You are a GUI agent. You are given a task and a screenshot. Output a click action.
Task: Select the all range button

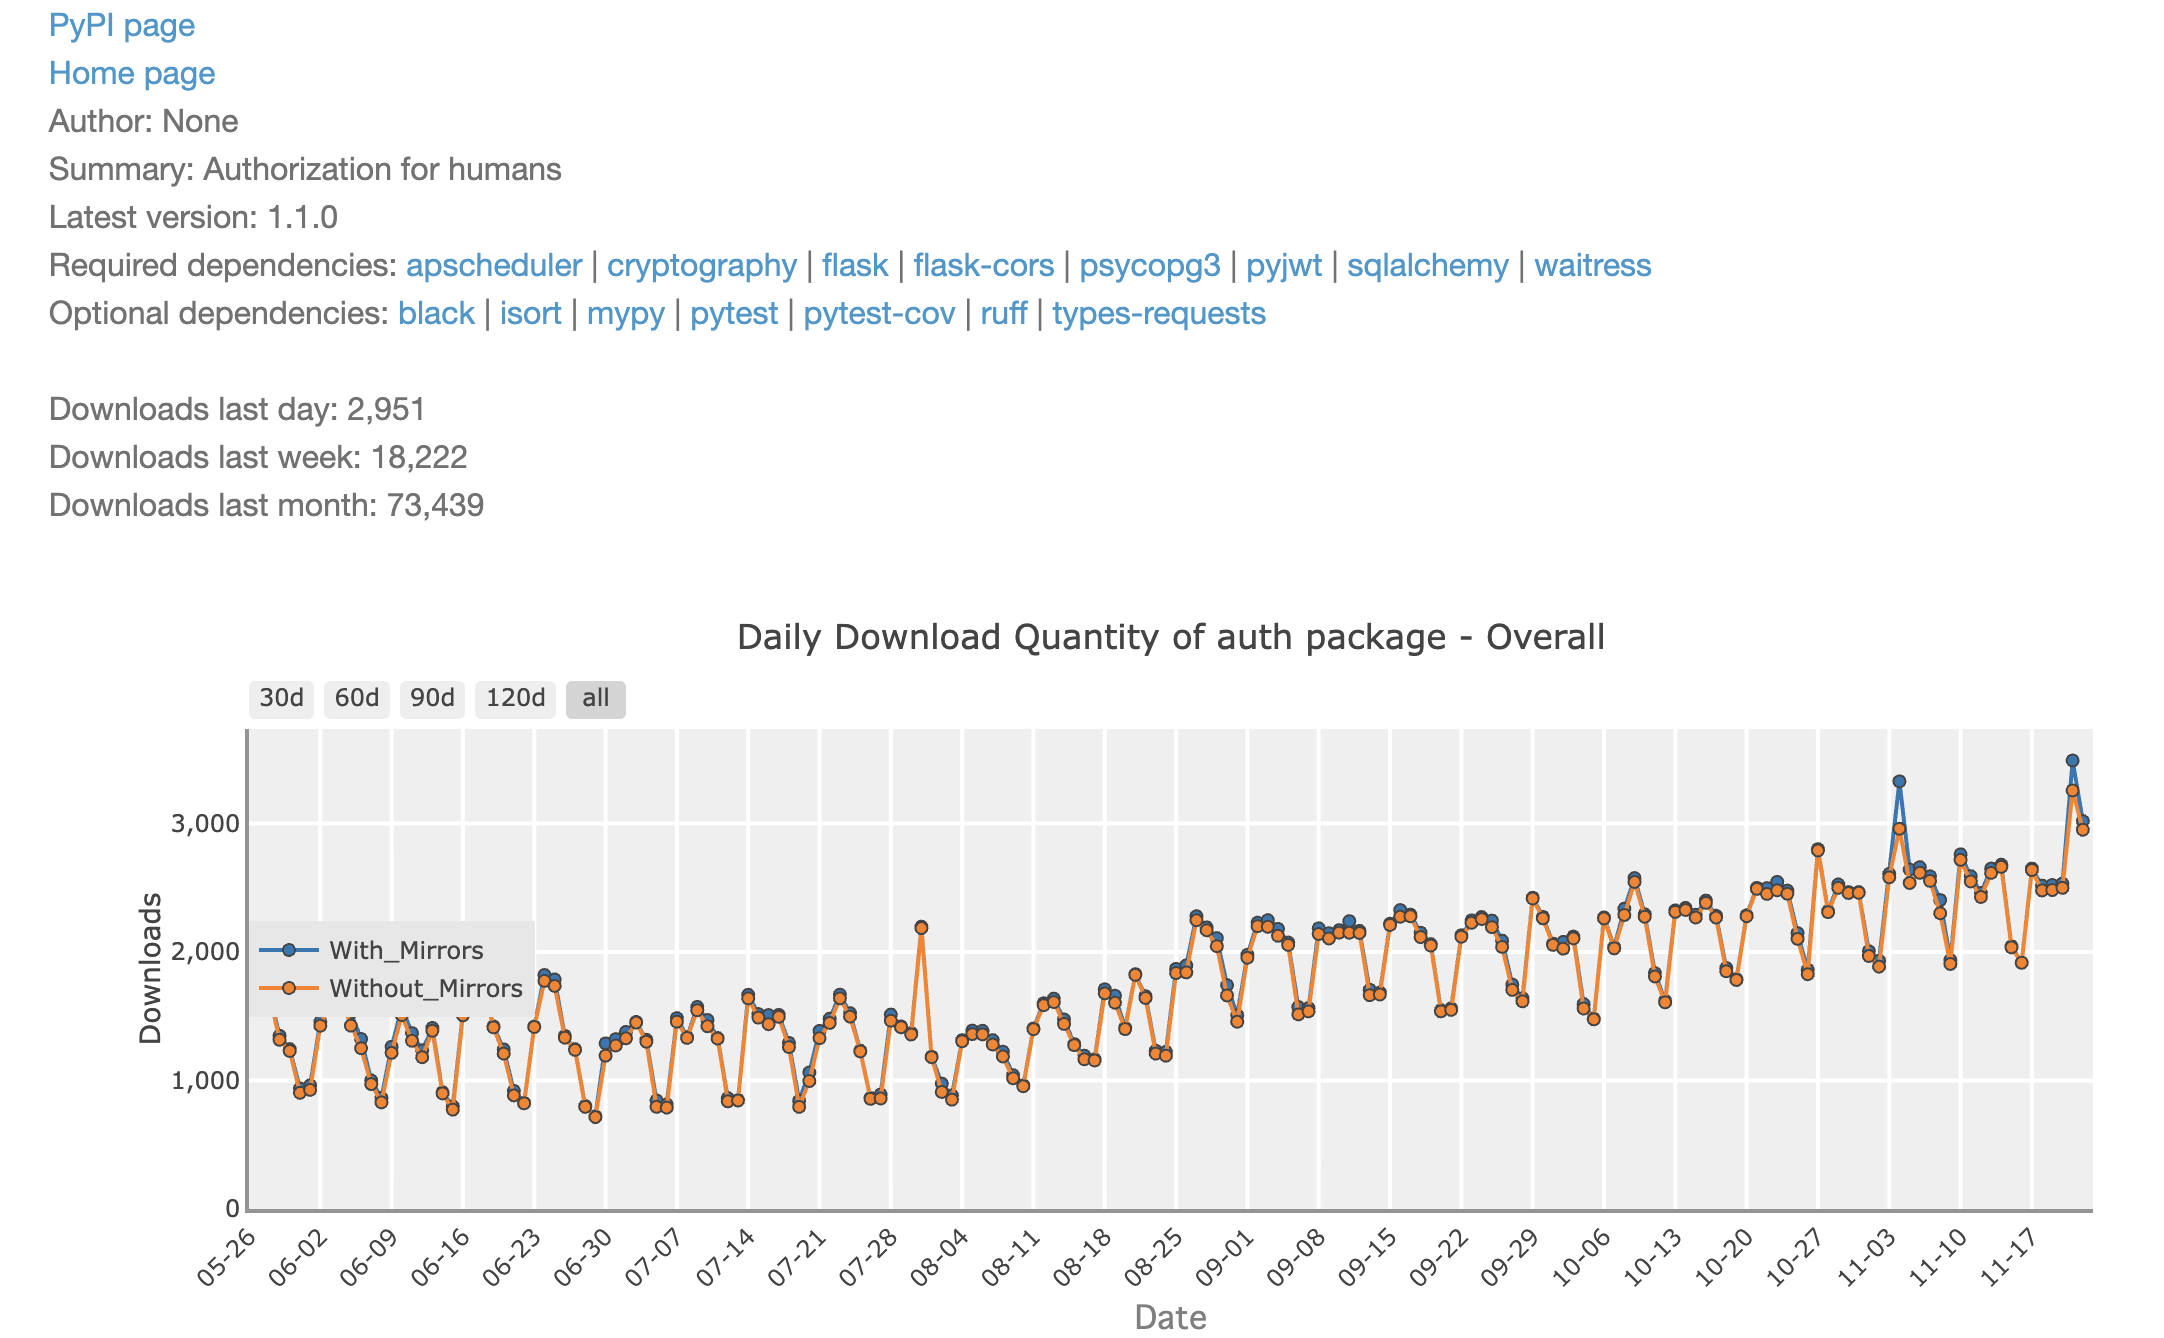[595, 698]
